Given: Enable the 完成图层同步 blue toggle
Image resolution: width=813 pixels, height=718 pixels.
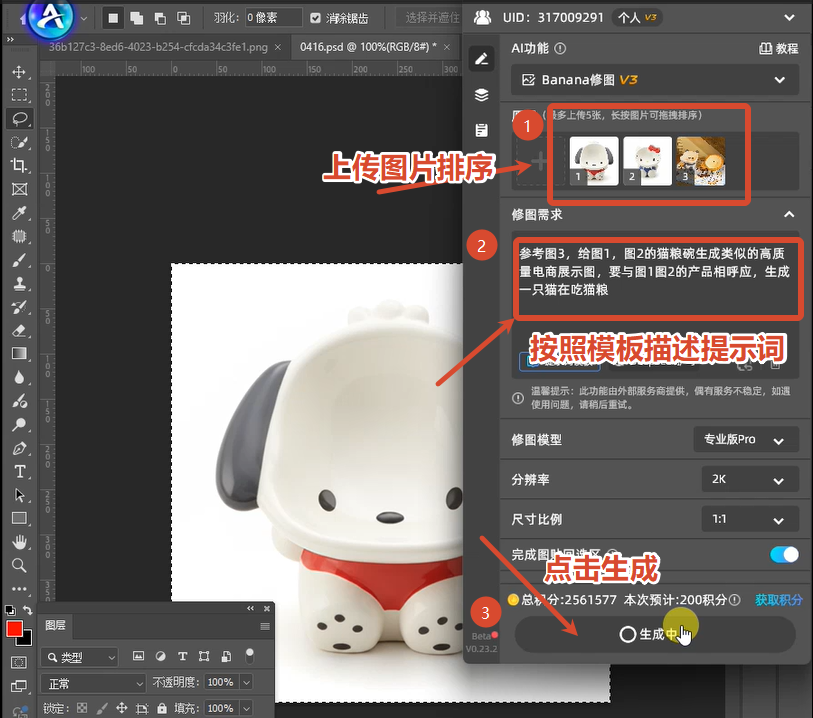Looking at the screenshot, I should 783,554.
